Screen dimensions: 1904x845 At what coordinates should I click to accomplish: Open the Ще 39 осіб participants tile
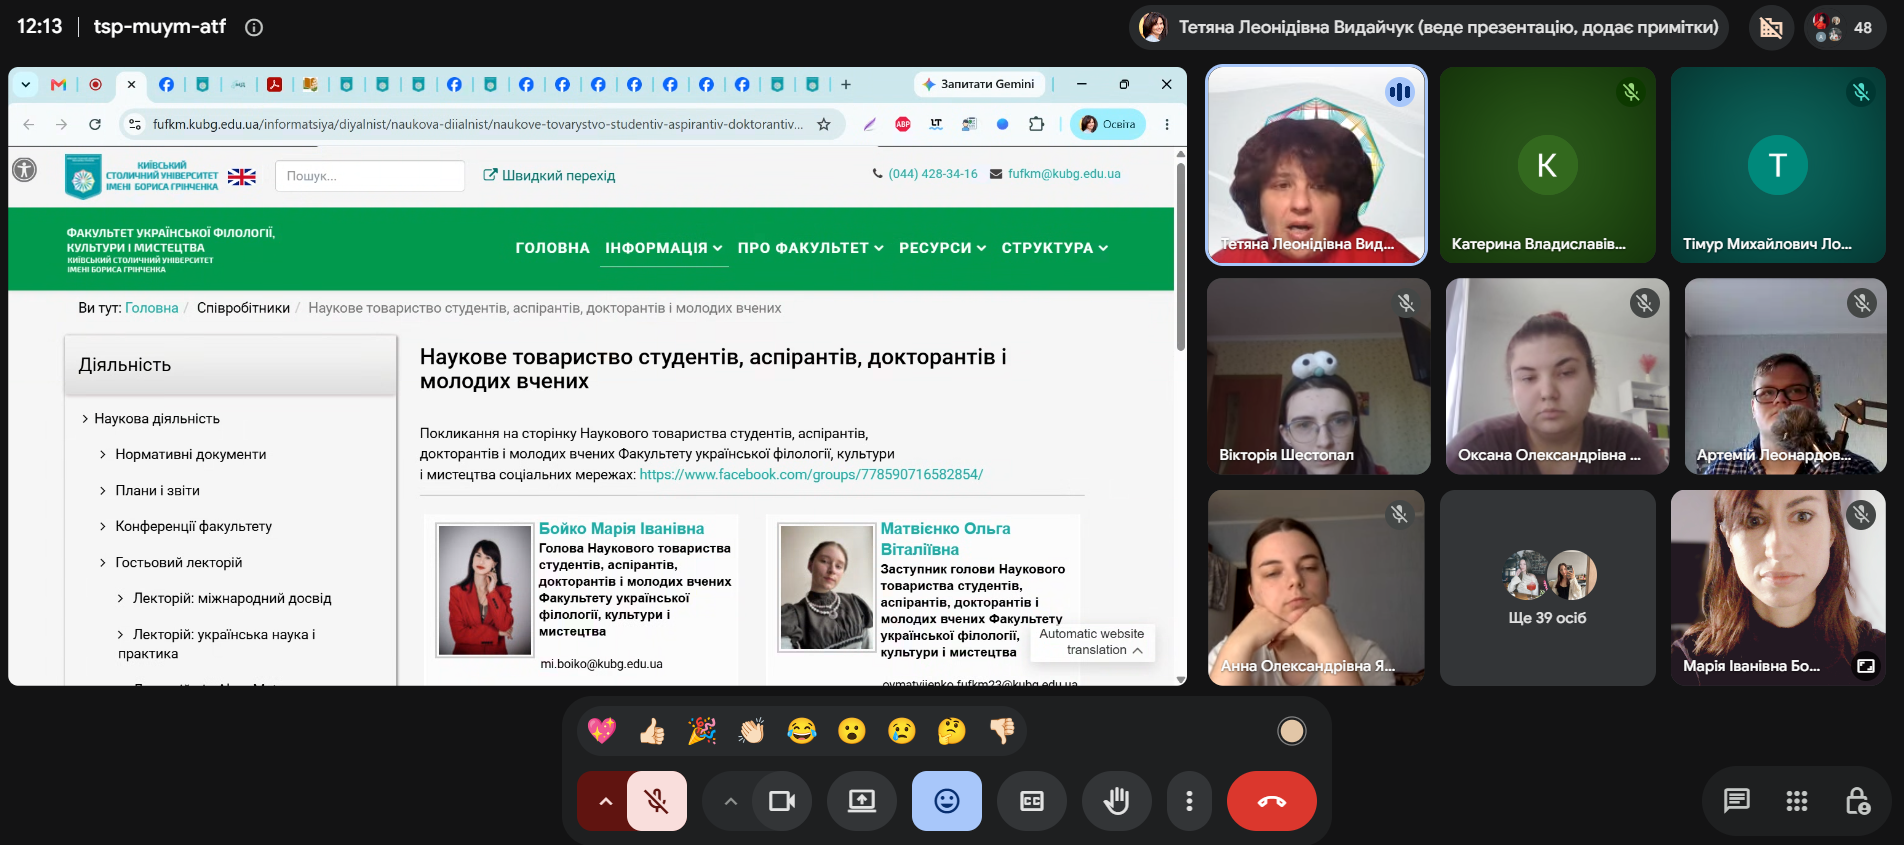click(x=1548, y=588)
